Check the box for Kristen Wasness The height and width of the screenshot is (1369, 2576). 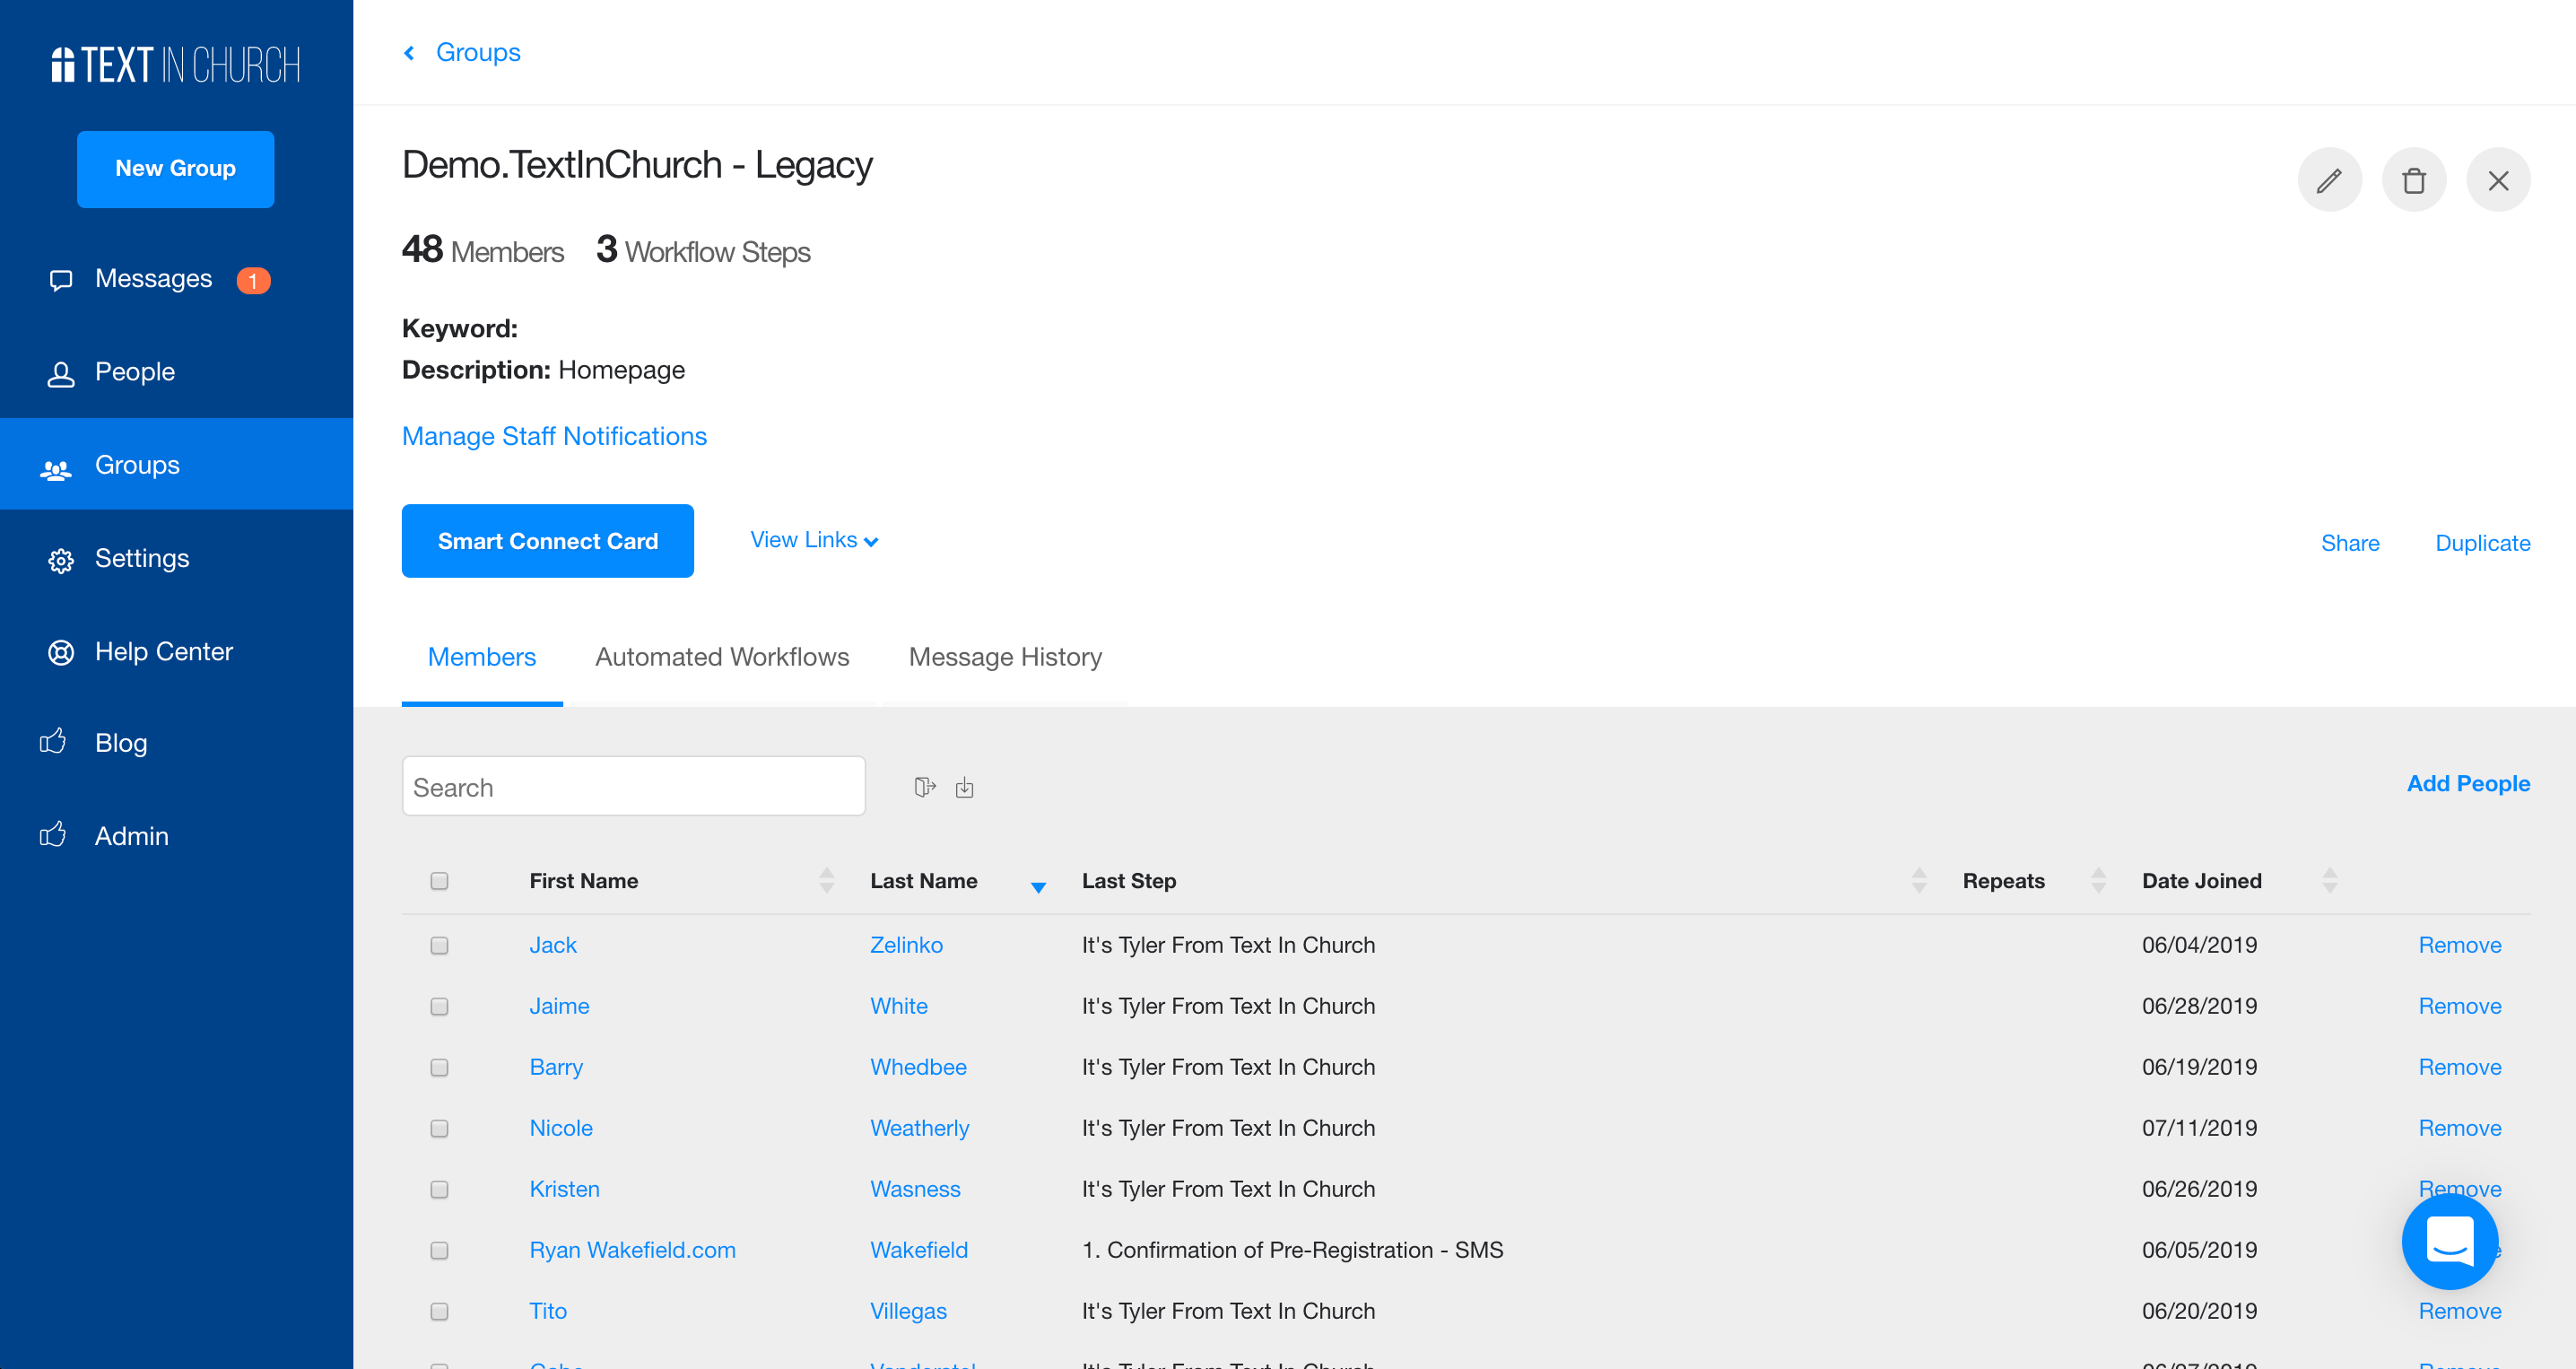pyautogui.click(x=439, y=1189)
